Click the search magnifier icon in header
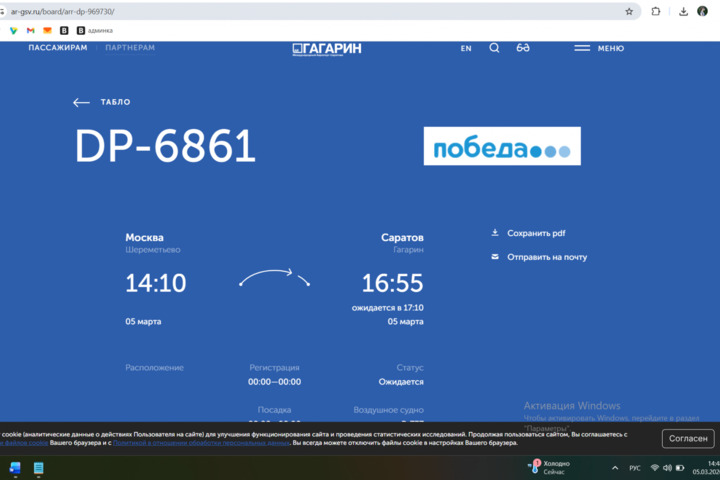720x480 pixels. [x=494, y=48]
